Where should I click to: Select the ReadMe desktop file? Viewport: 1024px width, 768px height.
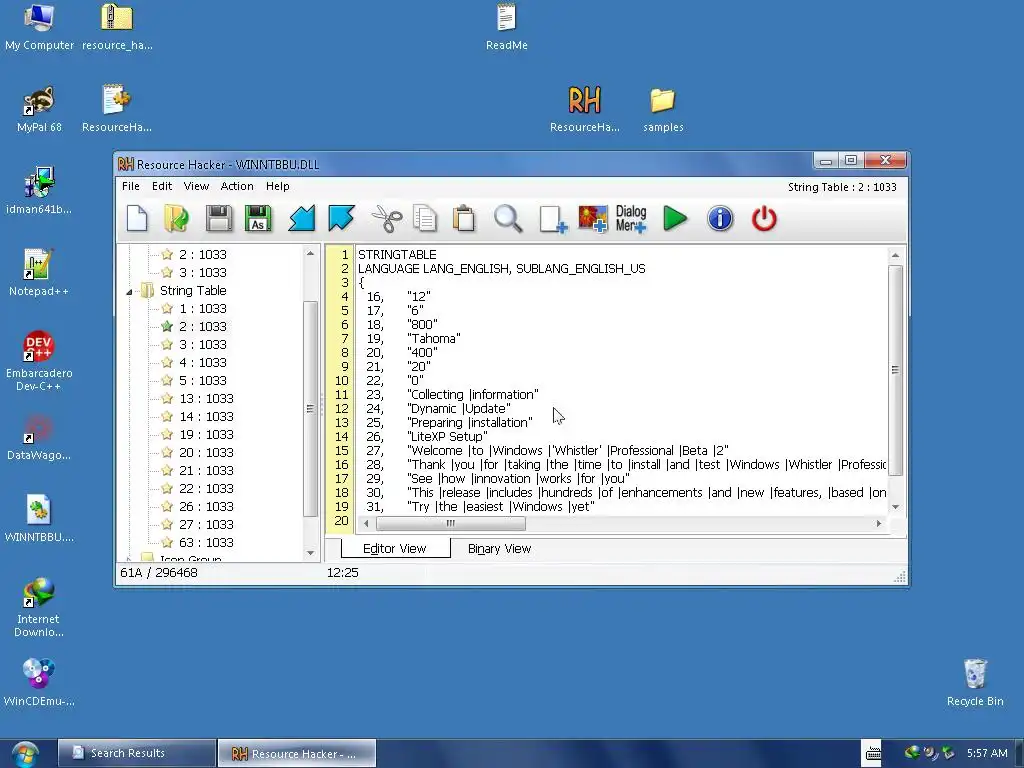(x=507, y=27)
